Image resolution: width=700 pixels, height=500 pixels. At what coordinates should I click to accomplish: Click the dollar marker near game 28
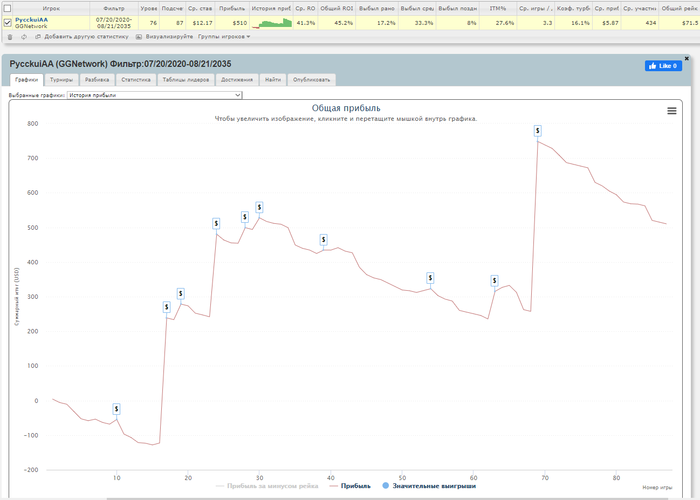(245, 217)
